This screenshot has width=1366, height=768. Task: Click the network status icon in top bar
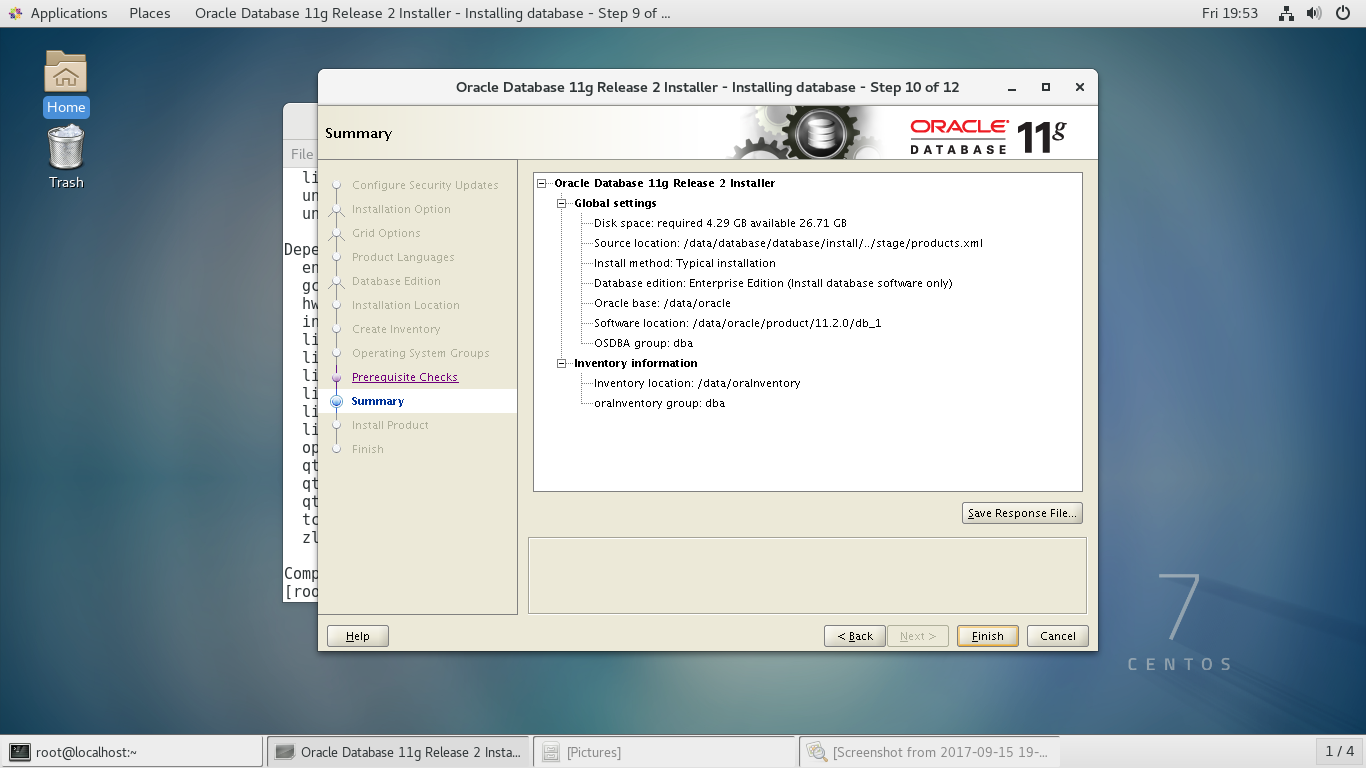coord(1286,13)
